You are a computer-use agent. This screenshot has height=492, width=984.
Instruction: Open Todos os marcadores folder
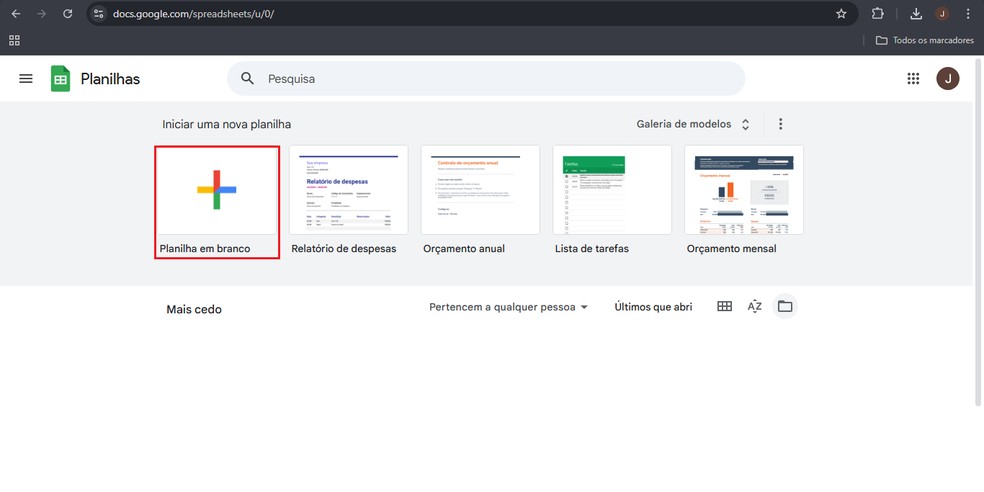click(925, 40)
